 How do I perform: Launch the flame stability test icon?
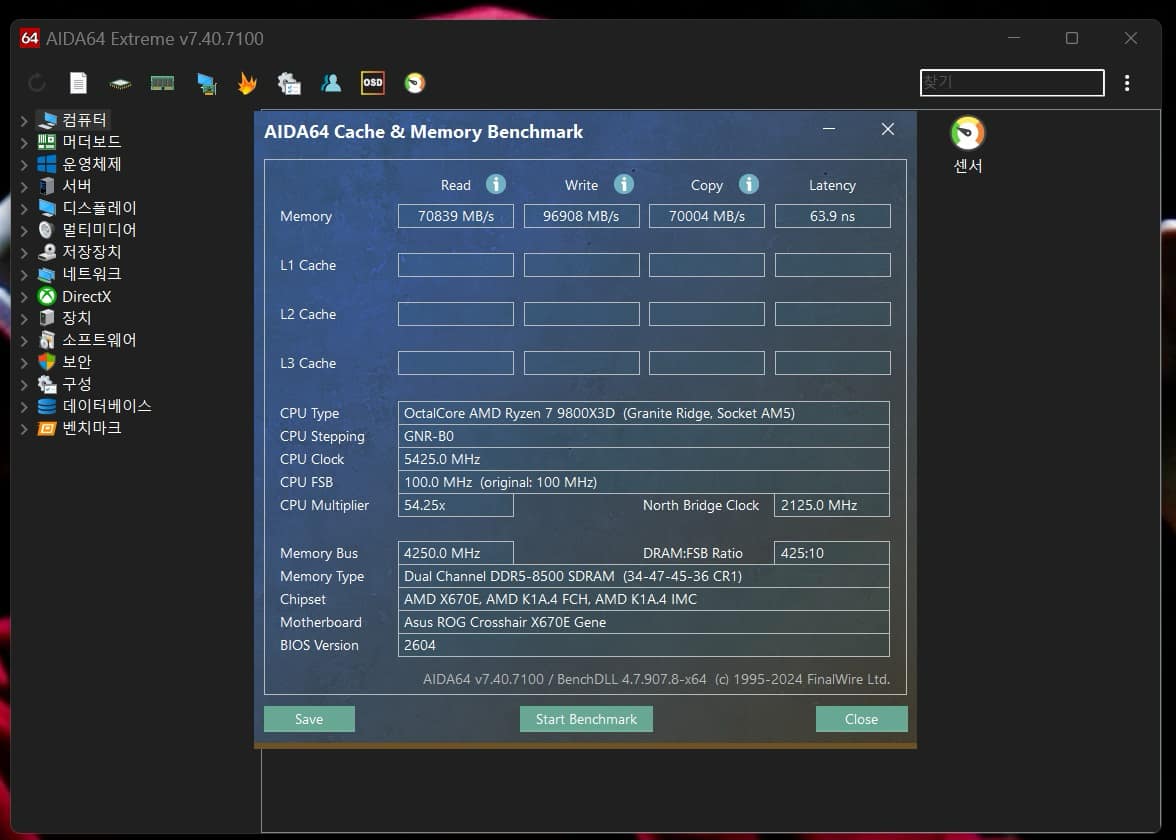click(247, 83)
